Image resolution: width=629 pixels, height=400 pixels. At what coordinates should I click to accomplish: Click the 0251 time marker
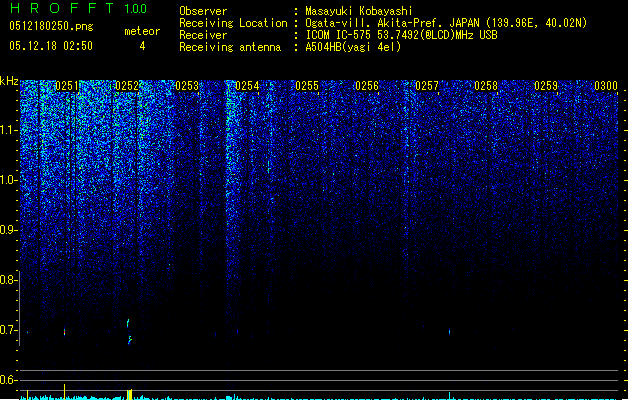[67, 86]
